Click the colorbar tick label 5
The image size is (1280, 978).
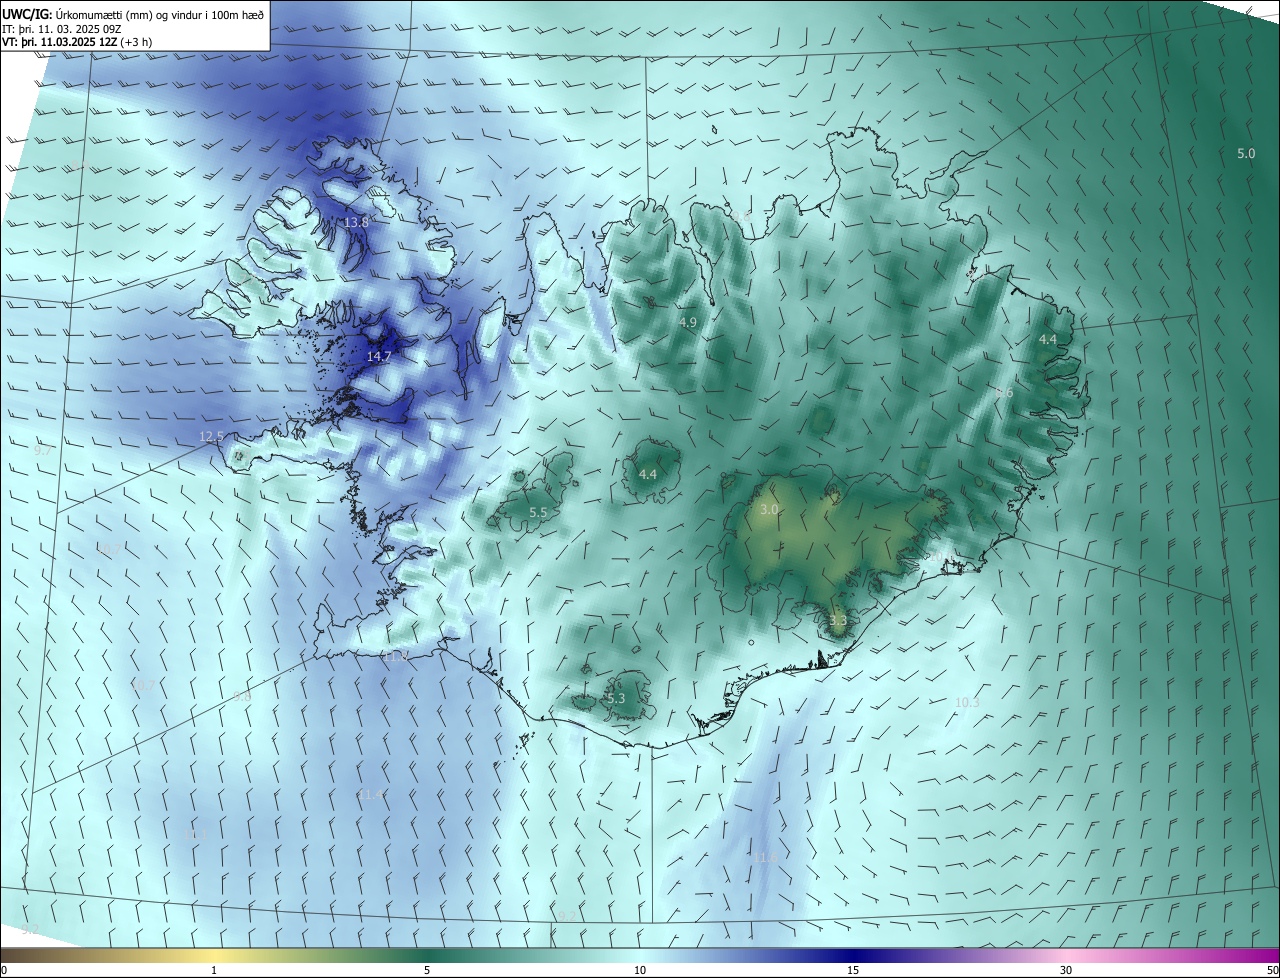click(427, 970)
